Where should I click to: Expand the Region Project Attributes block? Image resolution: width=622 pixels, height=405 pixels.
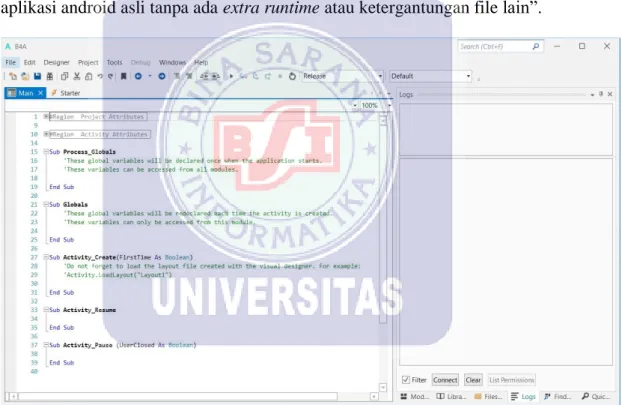pyautogui.click(x=46, y=117)
